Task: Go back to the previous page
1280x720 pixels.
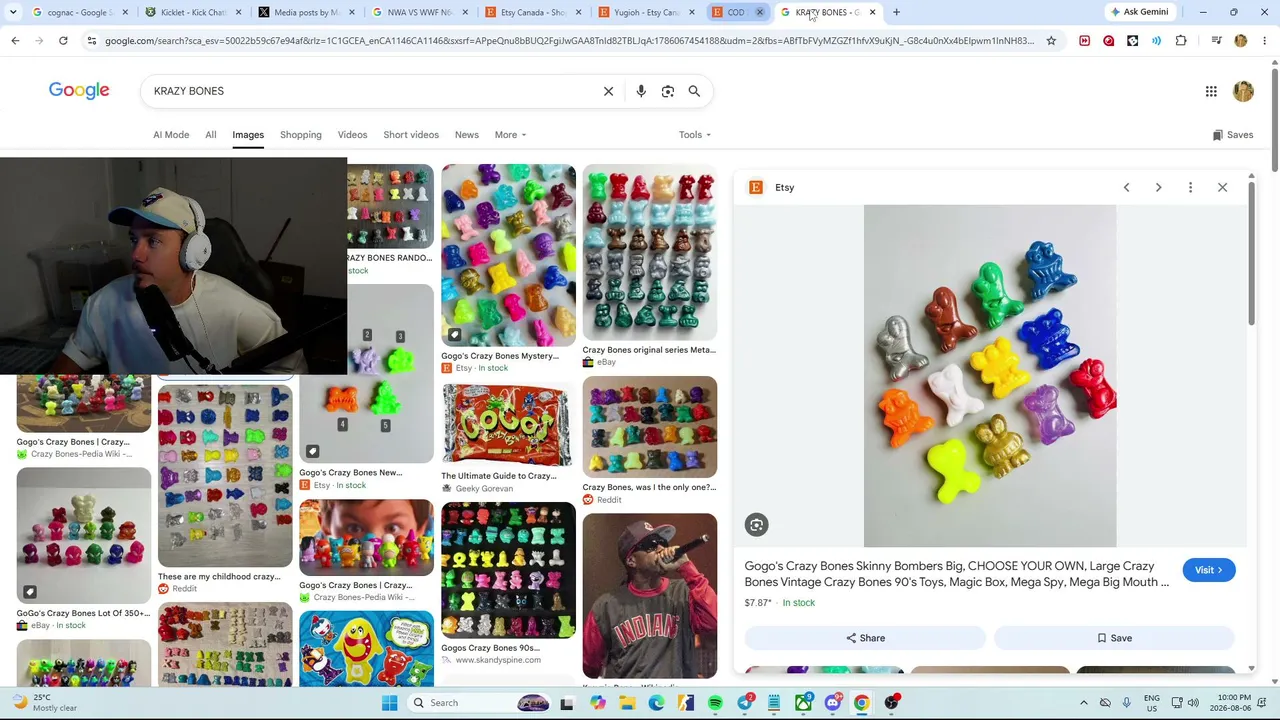Action: 15,41
